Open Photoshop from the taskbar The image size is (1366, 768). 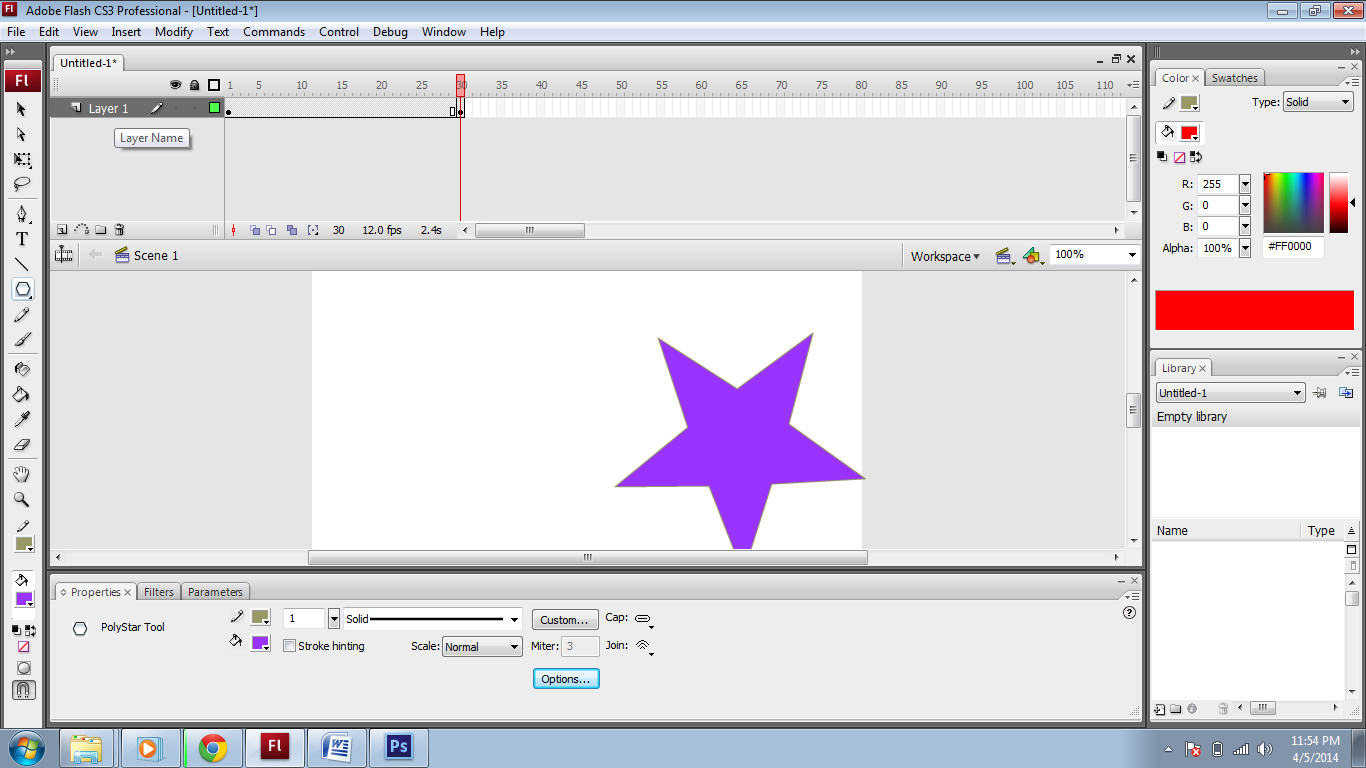coord(398,747)
